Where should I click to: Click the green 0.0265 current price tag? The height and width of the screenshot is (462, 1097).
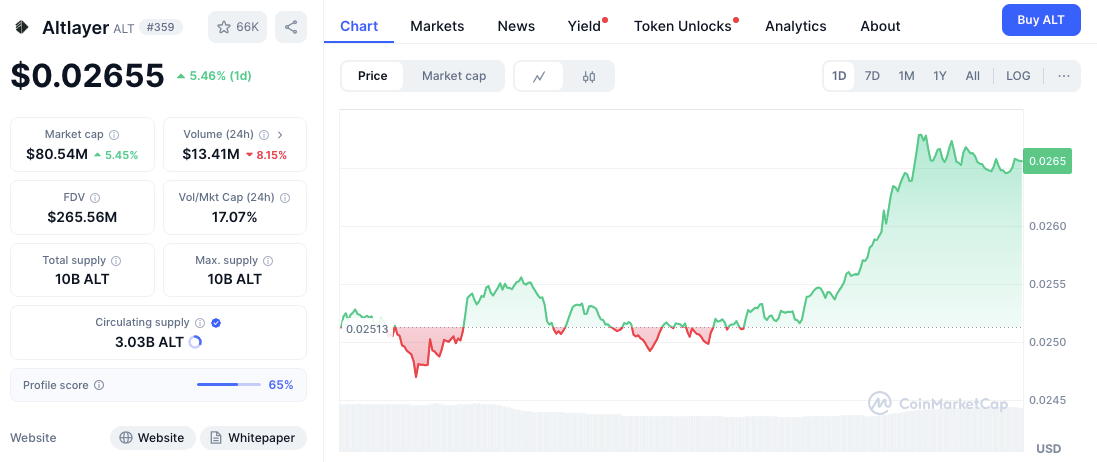click(x=1047, y=162)
